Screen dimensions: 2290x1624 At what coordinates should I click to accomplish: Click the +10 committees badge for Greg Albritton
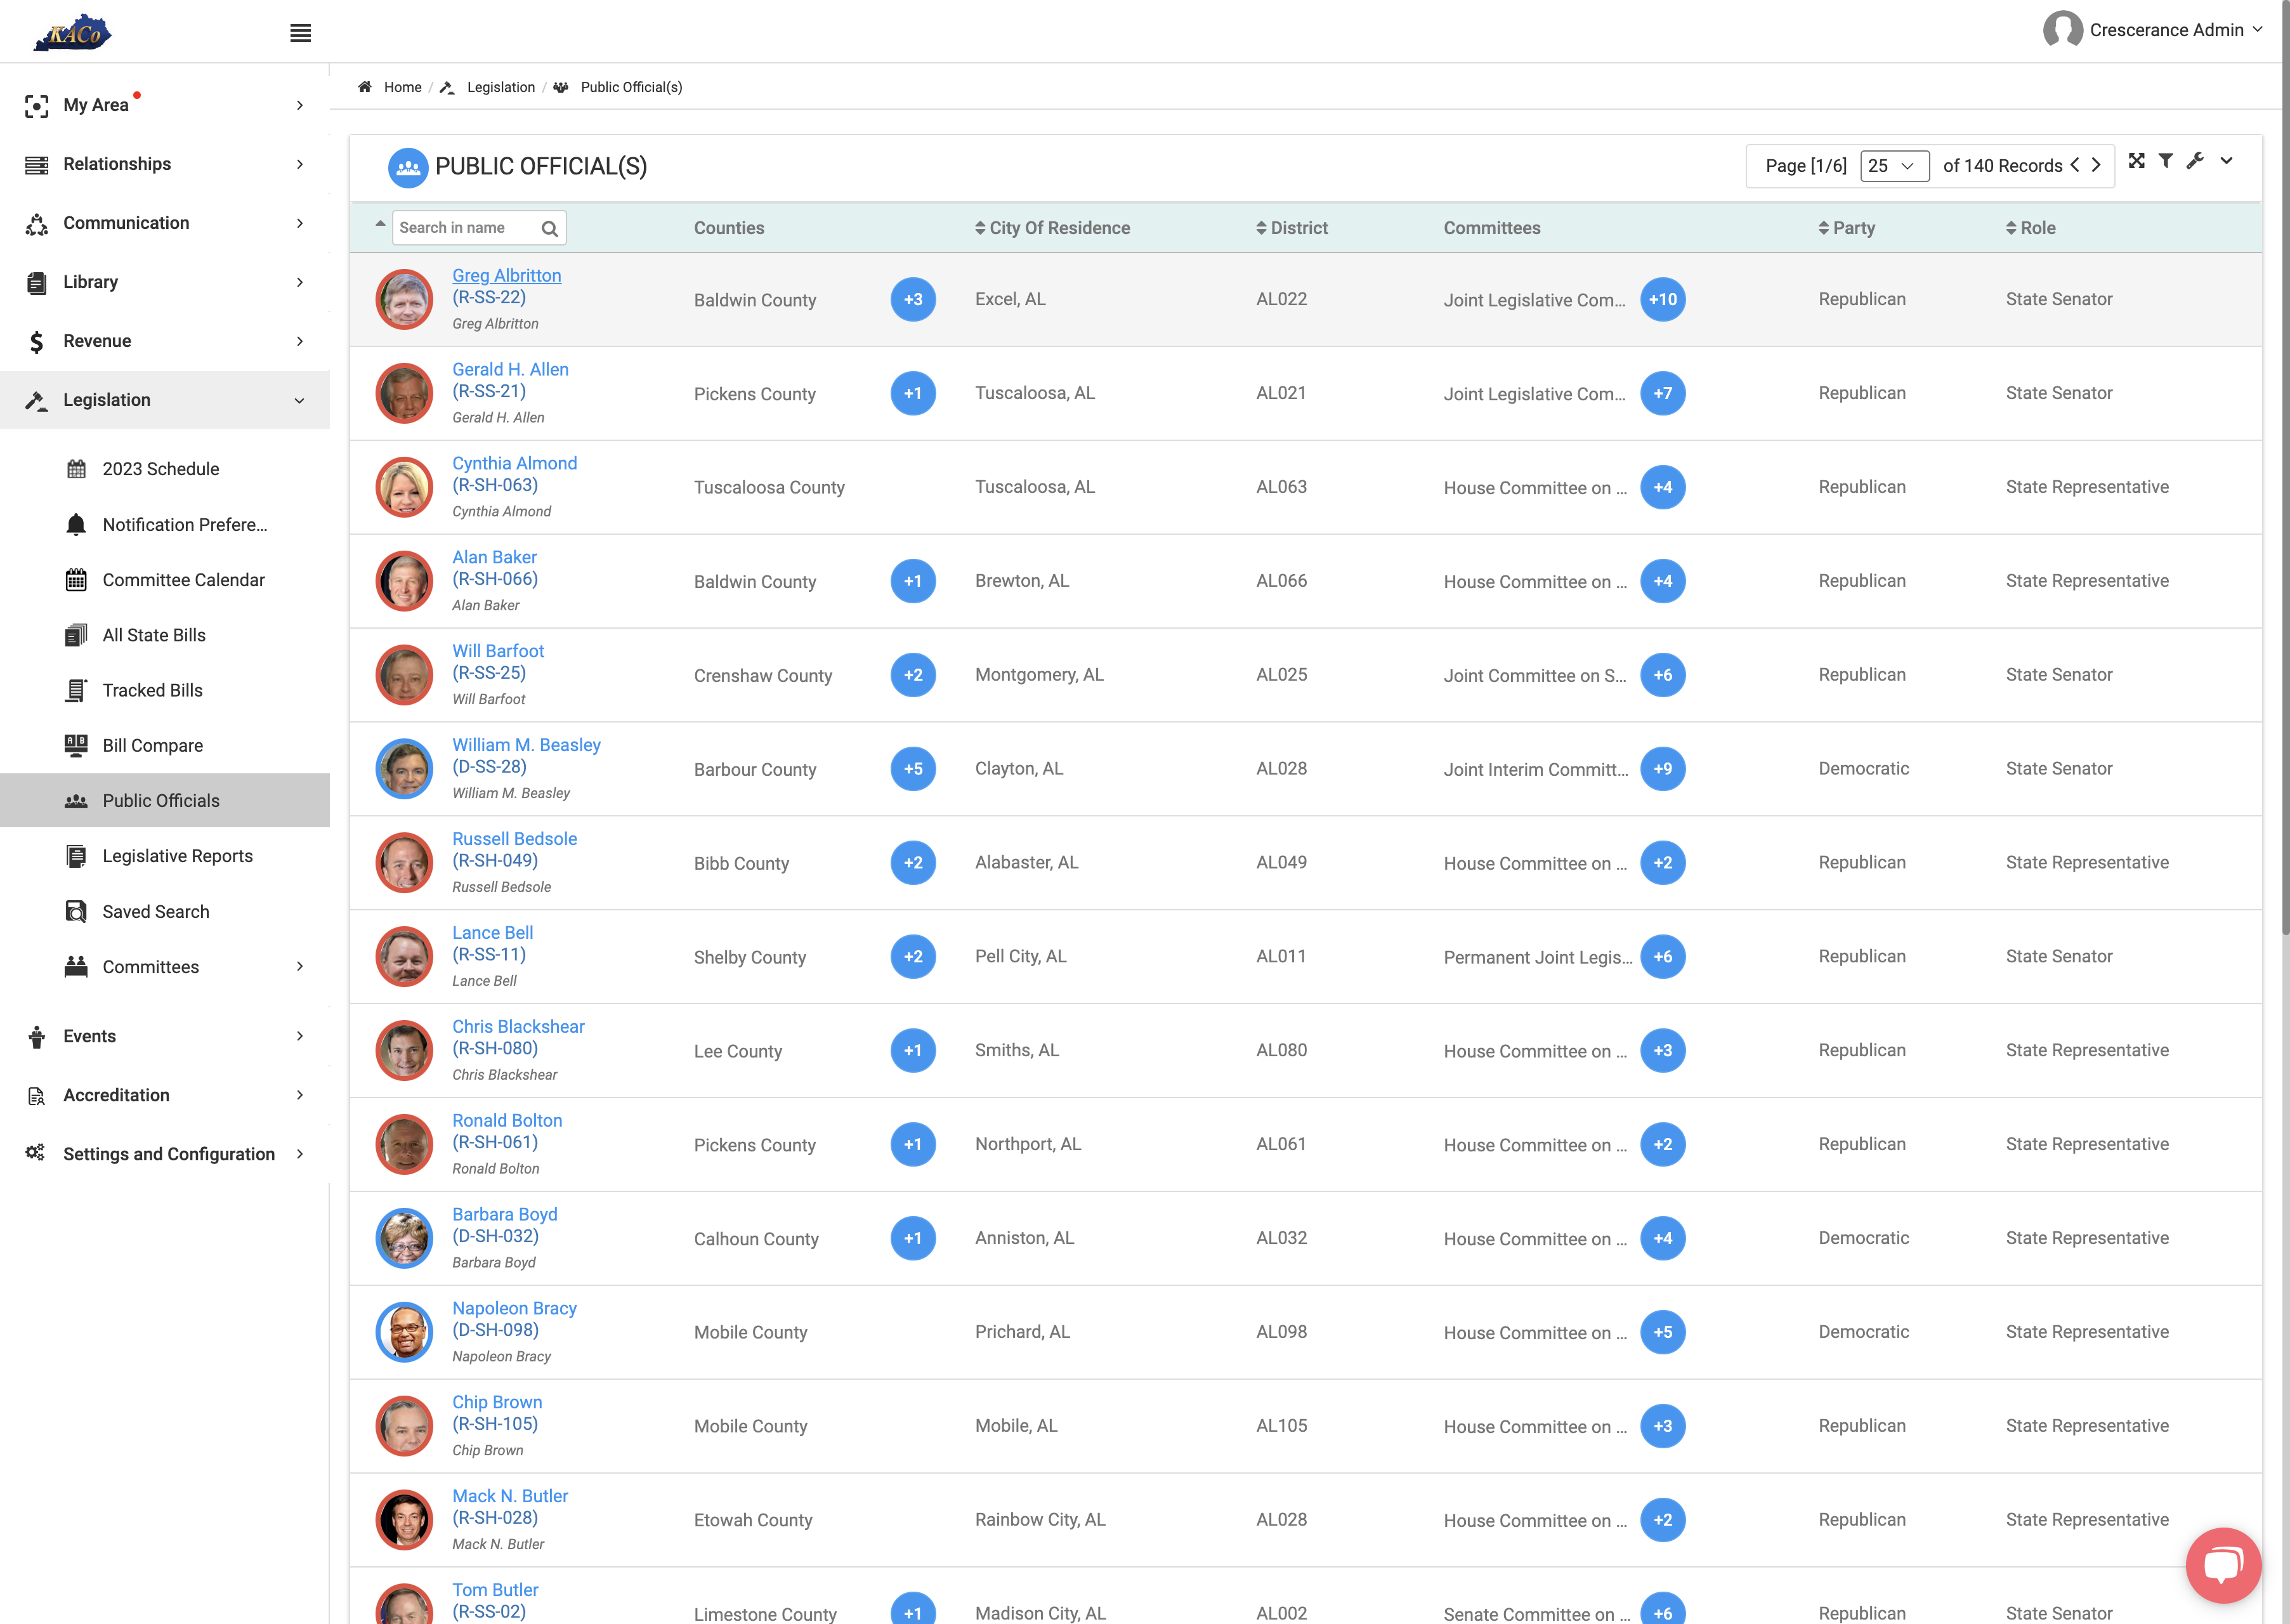pyautogui.click(x=1662, y=299)
